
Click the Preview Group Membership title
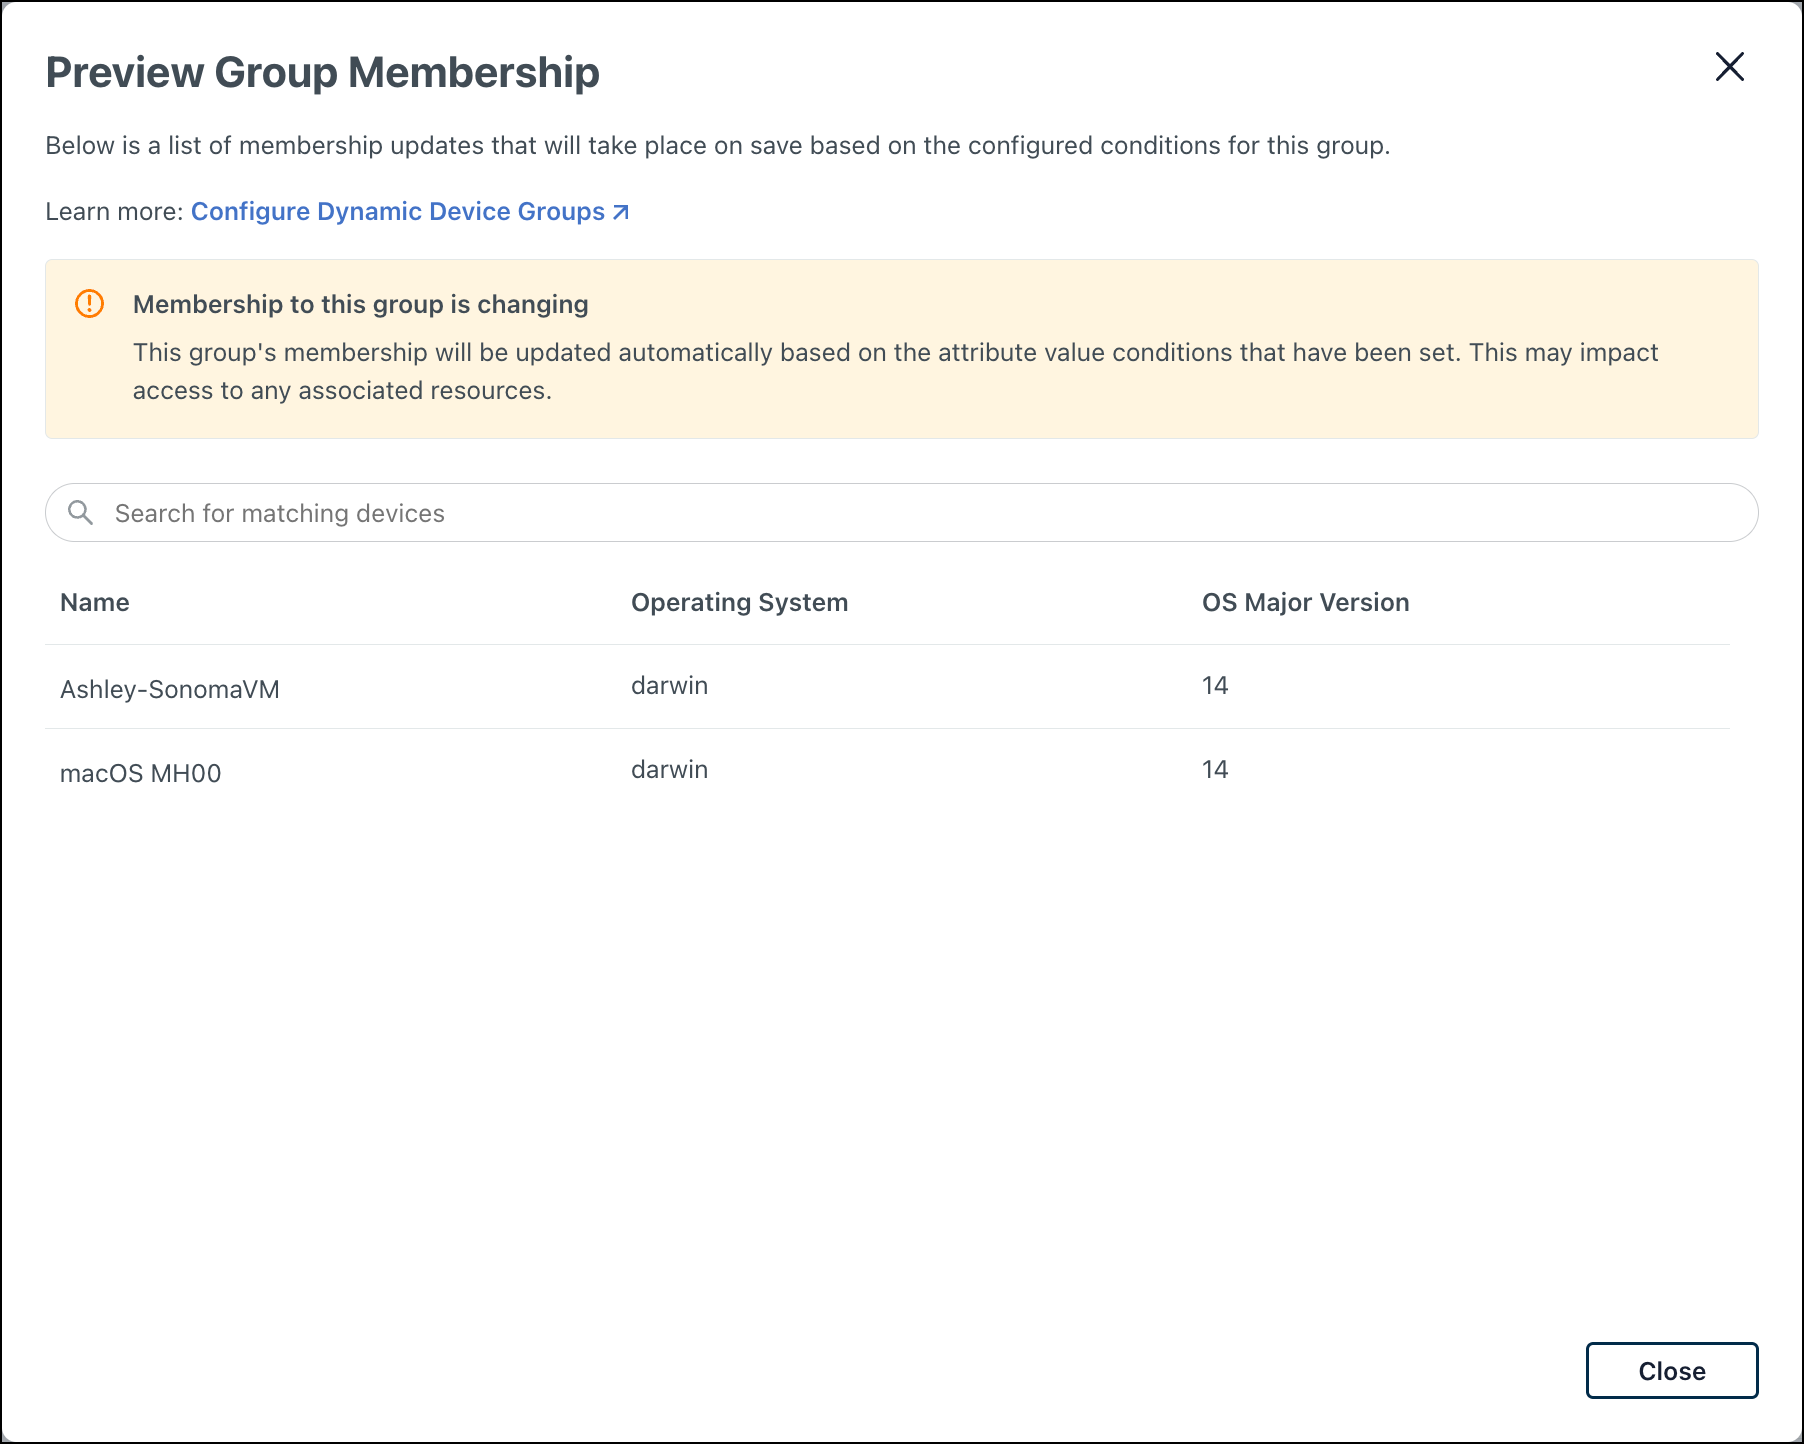point(322,71)
